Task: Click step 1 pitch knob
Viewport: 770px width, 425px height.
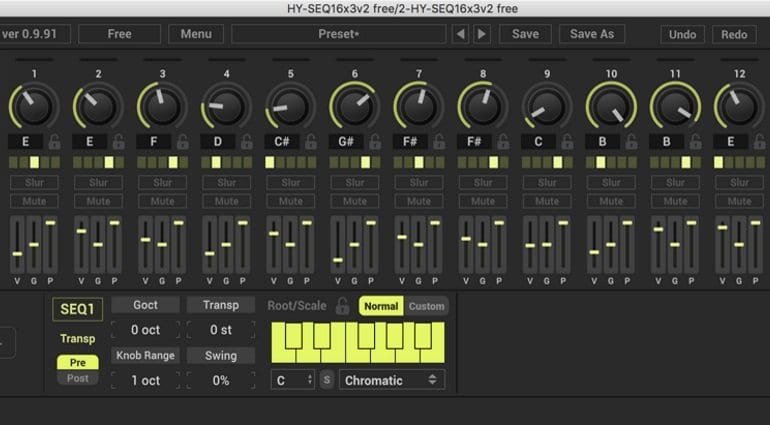Action: (x=34, y=106)
